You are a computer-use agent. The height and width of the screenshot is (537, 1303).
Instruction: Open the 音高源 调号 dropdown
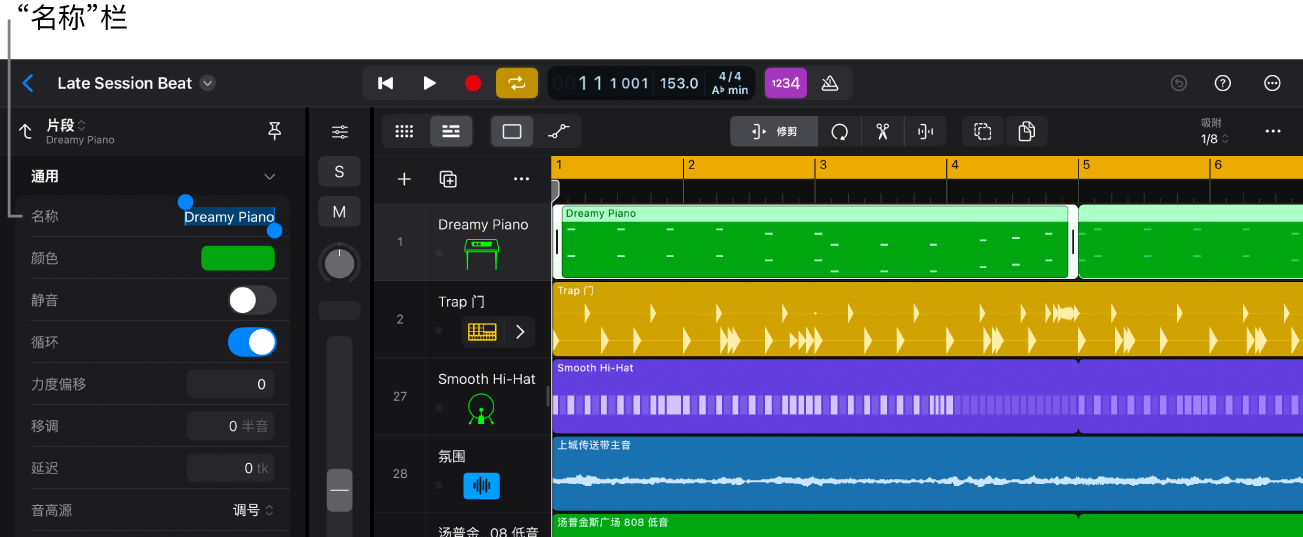(254, 510)
